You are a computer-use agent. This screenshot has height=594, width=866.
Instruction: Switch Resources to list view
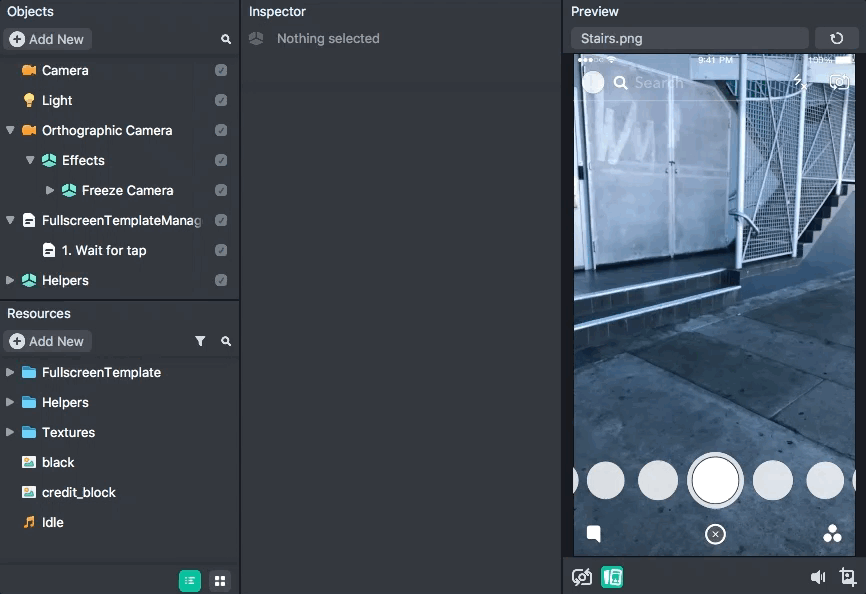pyautogui.click(x=190, y=580)
